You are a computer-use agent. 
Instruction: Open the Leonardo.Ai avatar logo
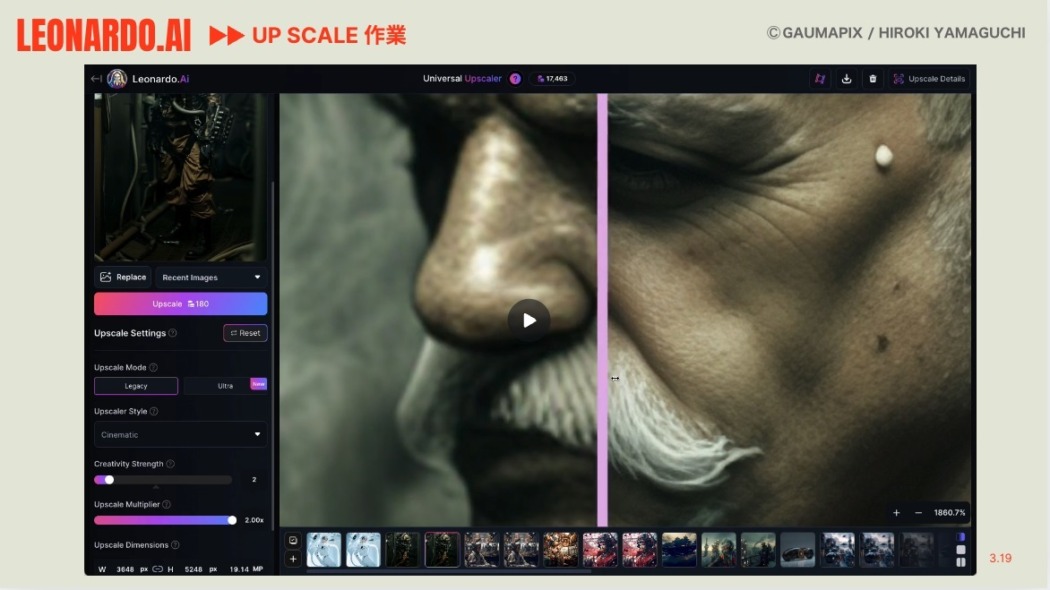(117, 78)
